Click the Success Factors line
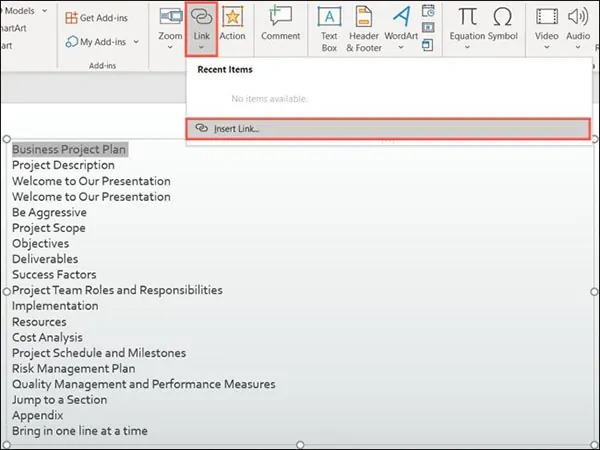 tap(54, 275)
